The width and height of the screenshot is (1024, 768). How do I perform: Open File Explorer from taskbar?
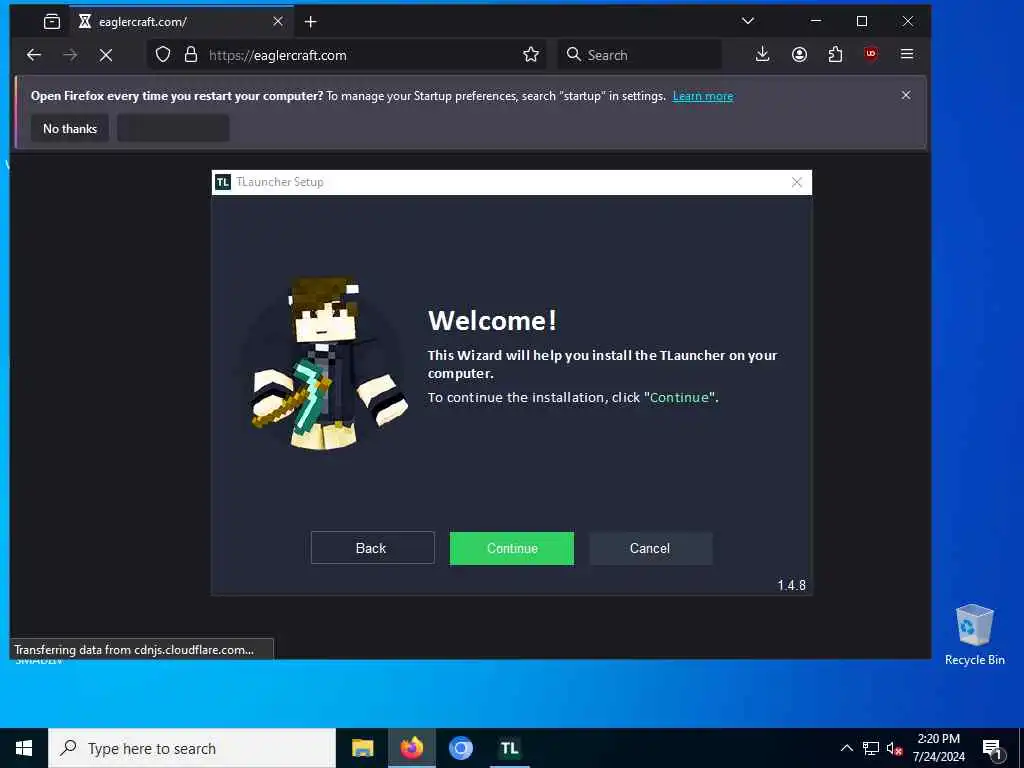click(x=362, y=748)
